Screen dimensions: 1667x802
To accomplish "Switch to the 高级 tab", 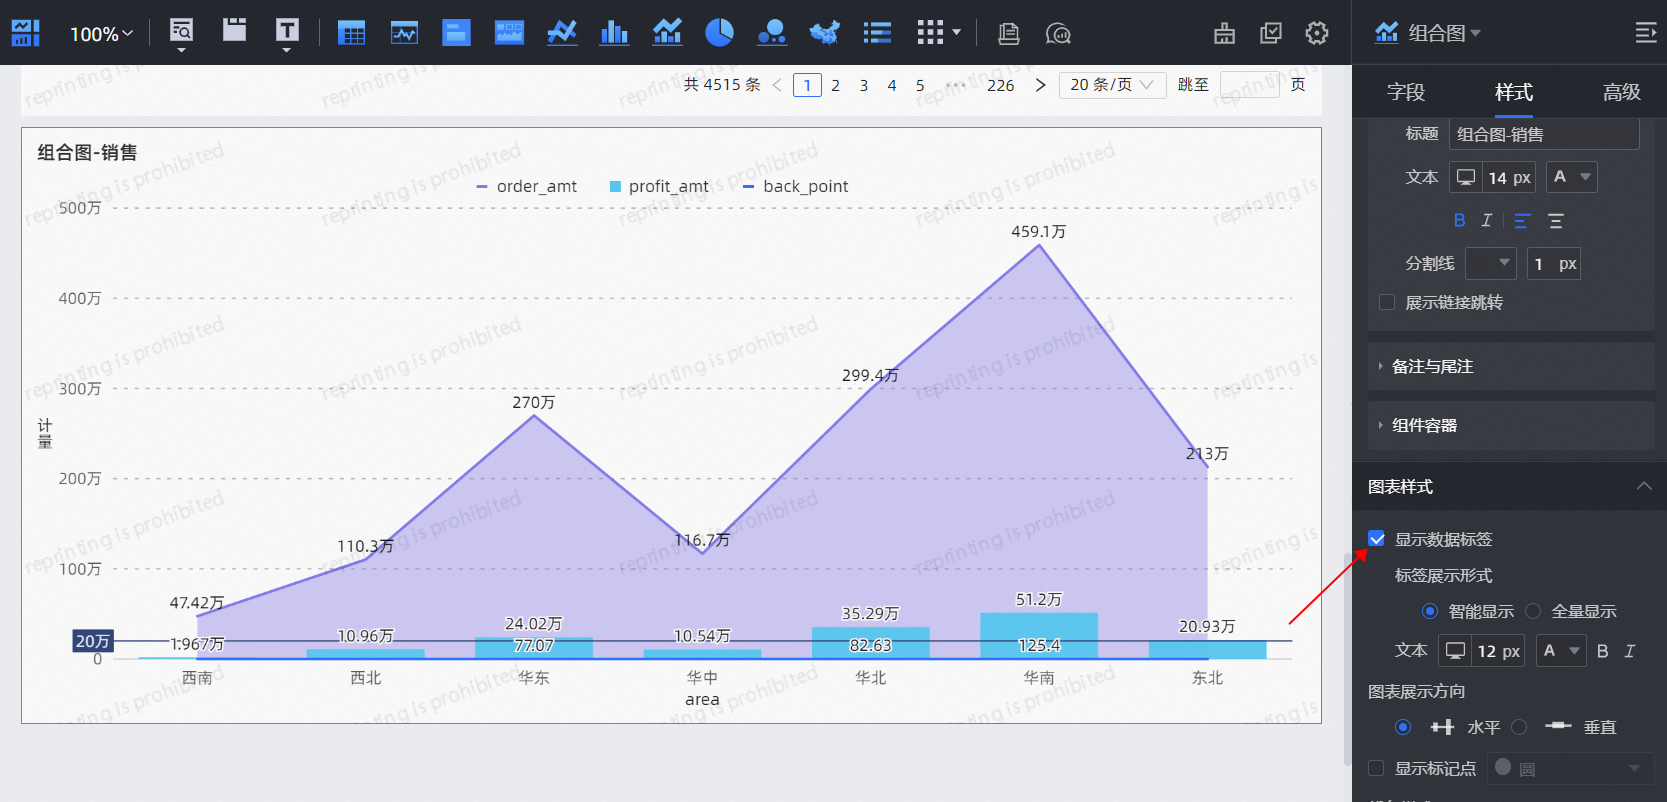I will 1621,92.
